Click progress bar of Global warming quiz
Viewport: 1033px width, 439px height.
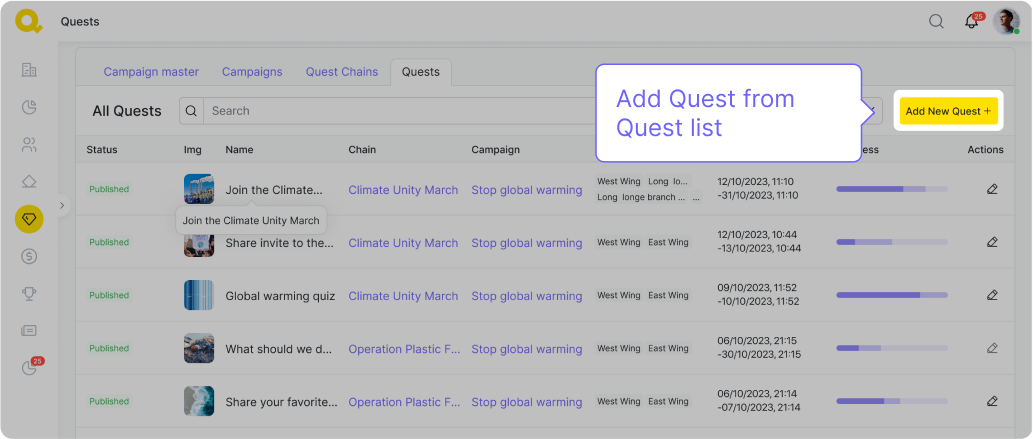892,295
